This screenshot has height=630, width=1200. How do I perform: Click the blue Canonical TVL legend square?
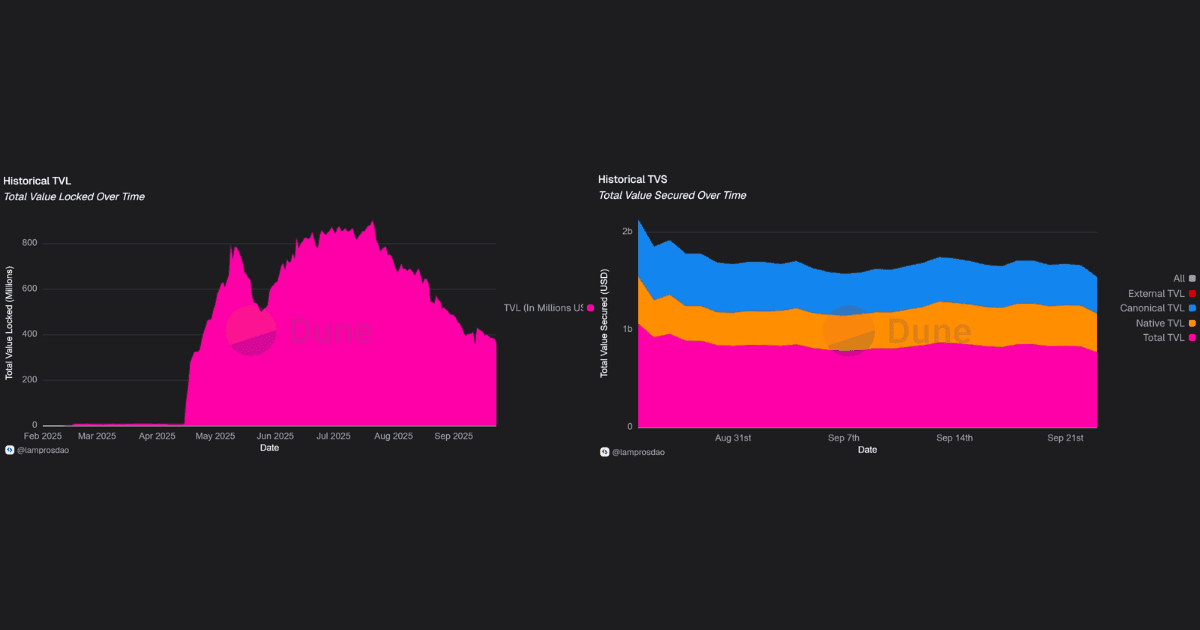point(1192,308)
